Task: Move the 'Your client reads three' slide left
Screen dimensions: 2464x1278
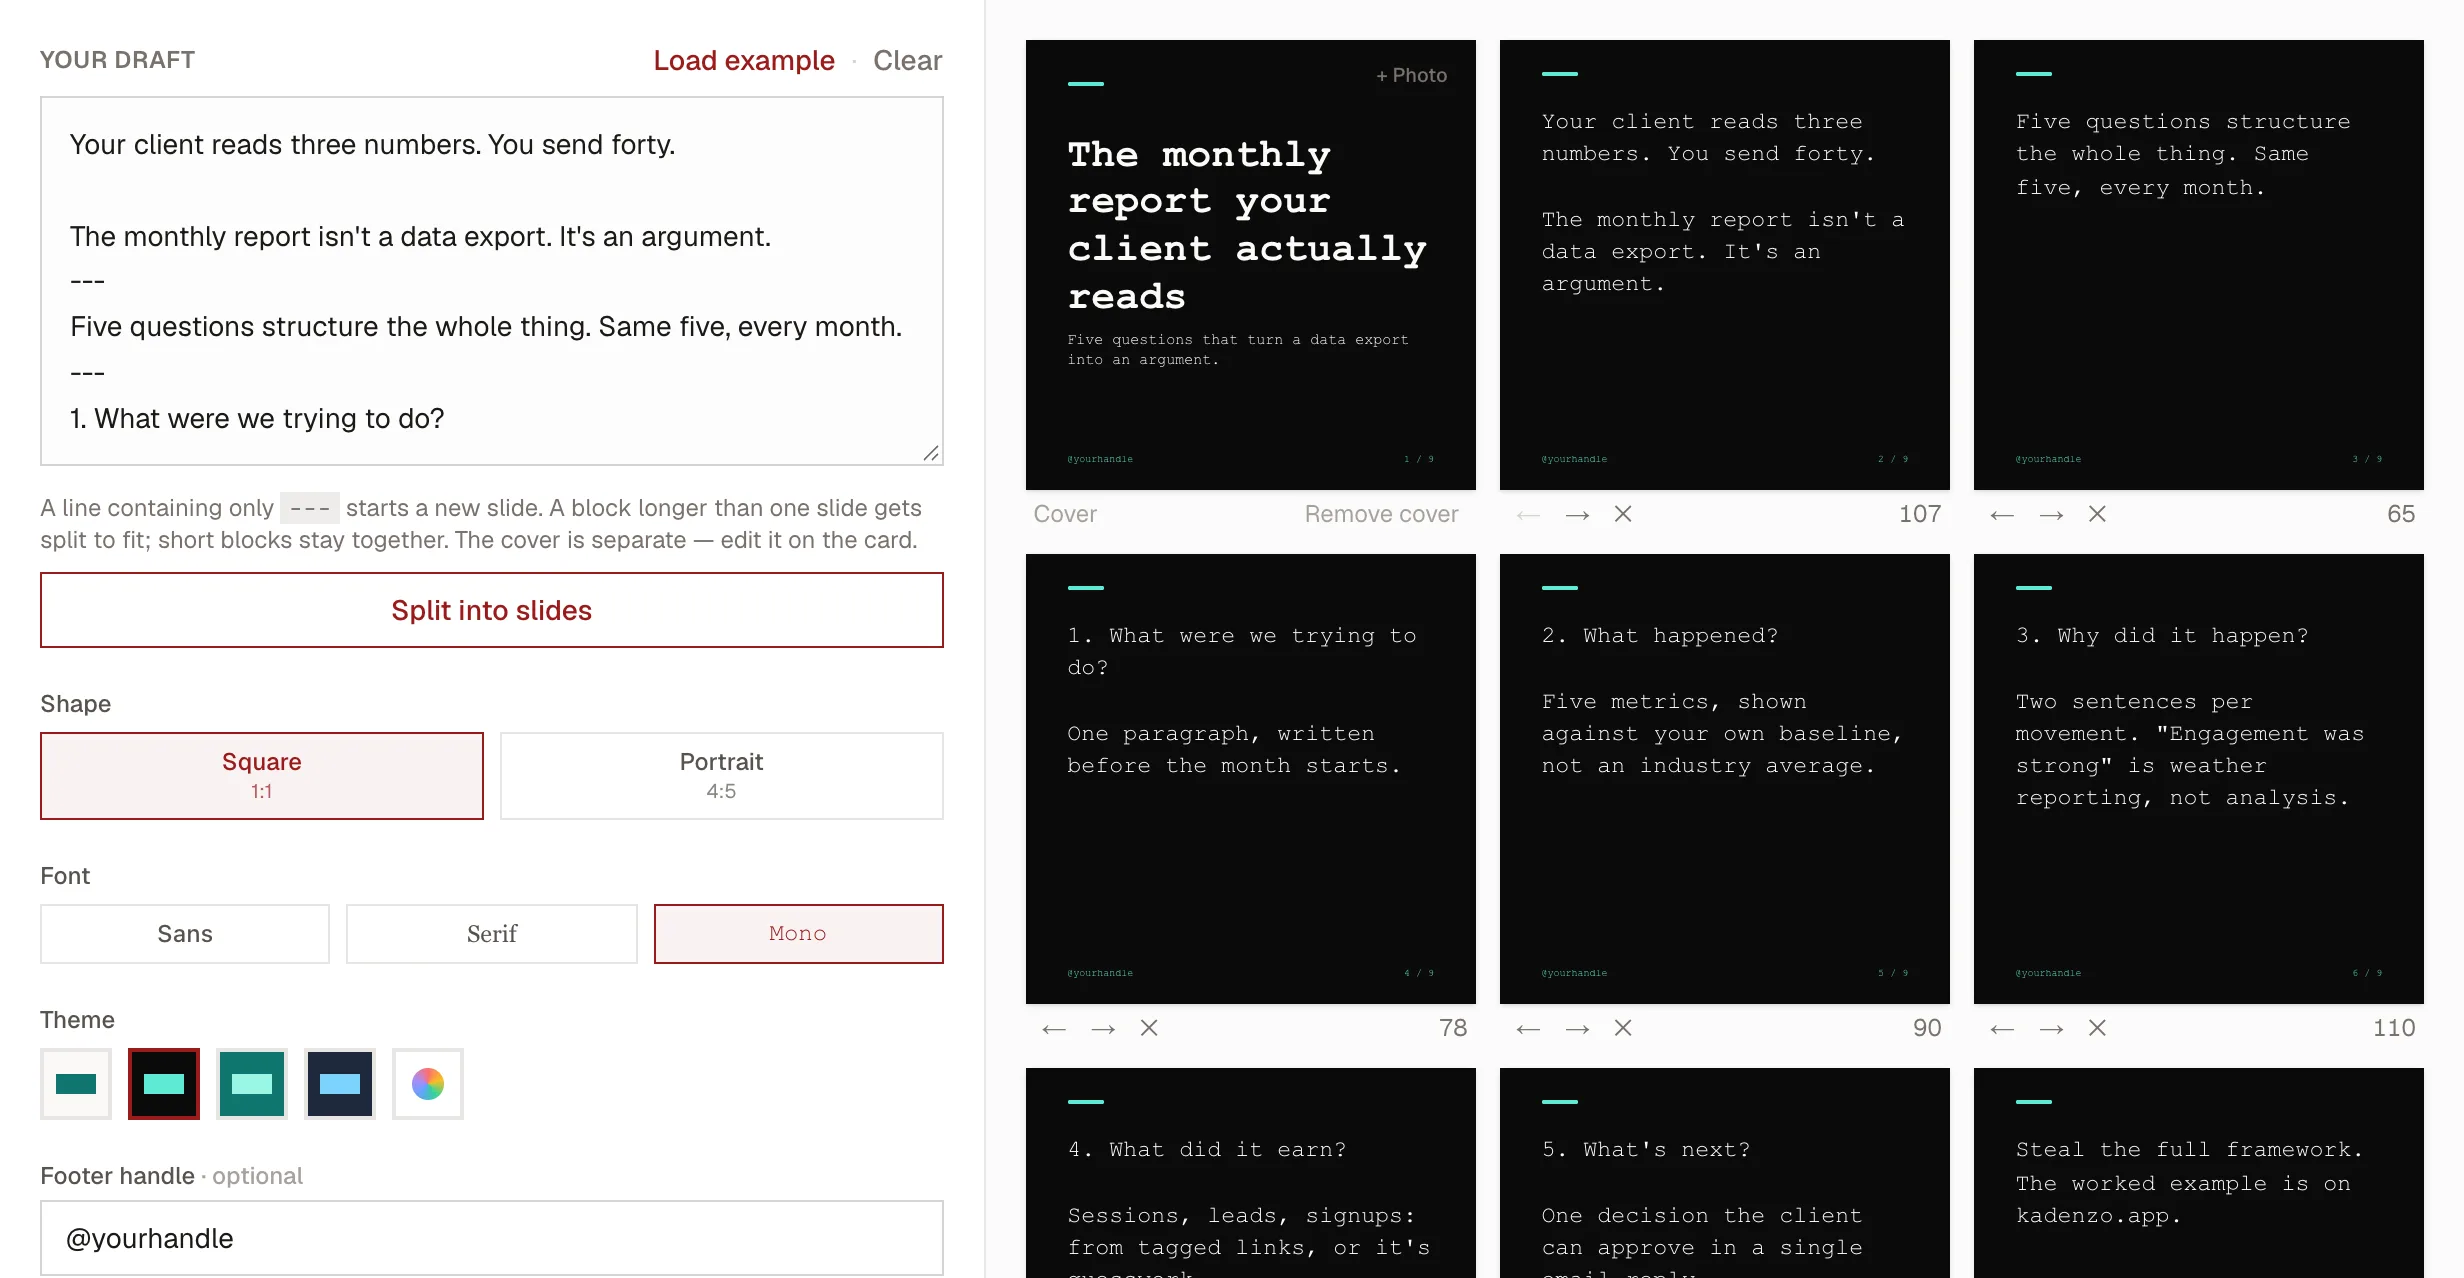Action: coord(1528,515)
